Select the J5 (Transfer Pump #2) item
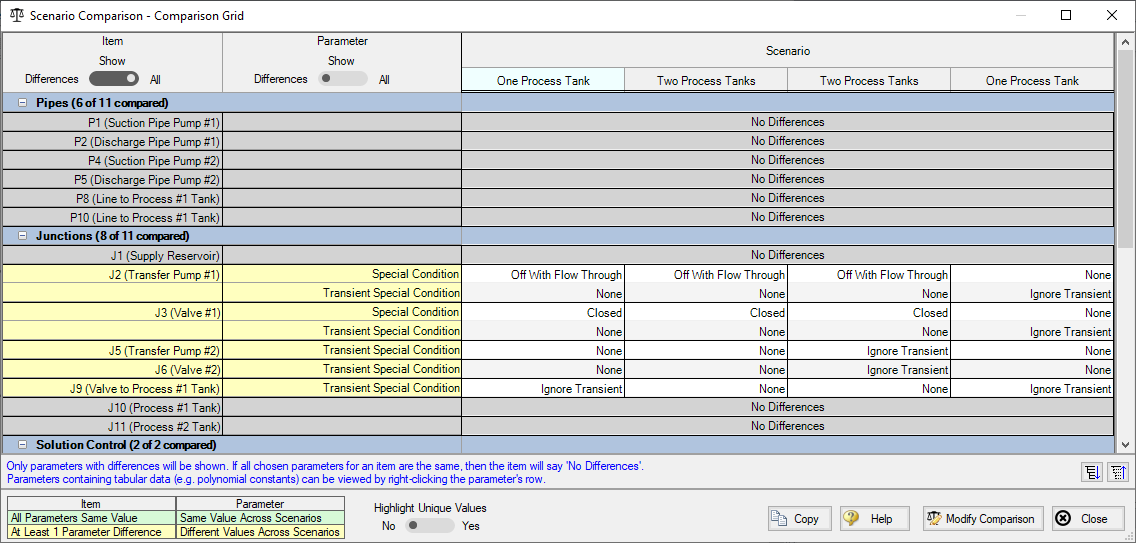The image size is (1136, 543). (112, 350)
